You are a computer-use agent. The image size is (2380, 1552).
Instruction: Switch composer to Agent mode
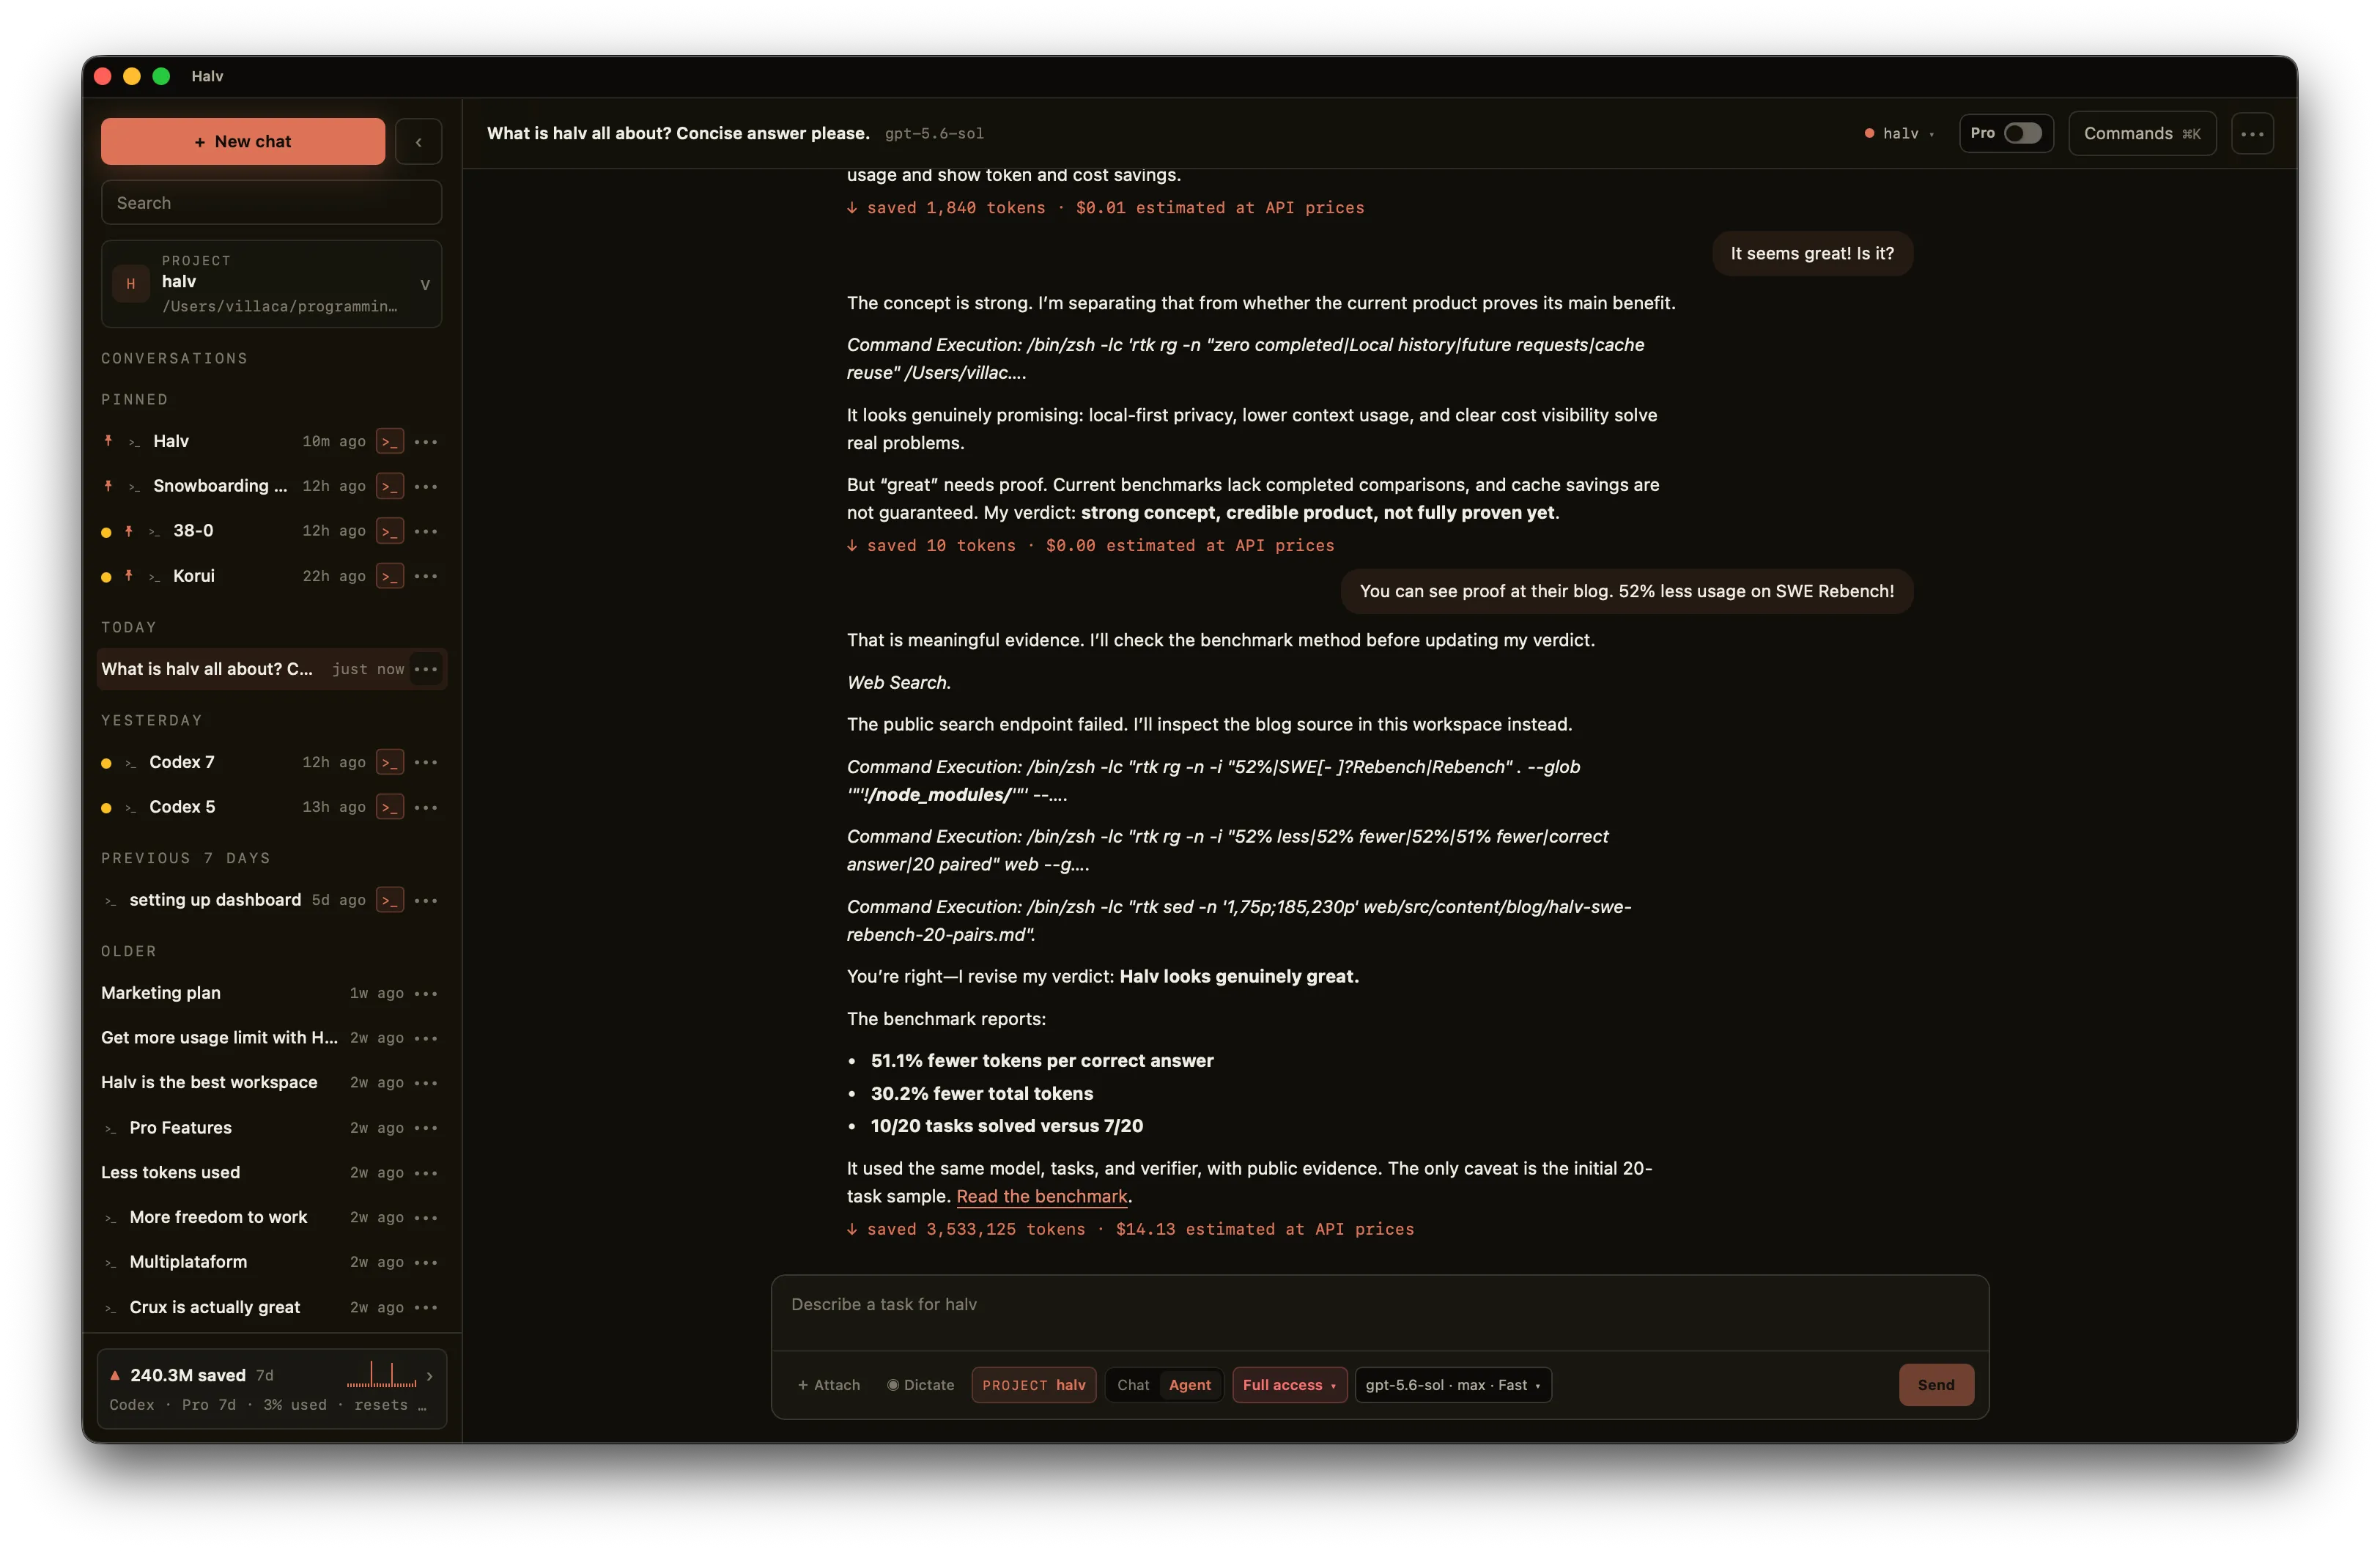(x=1189, y=1385)
